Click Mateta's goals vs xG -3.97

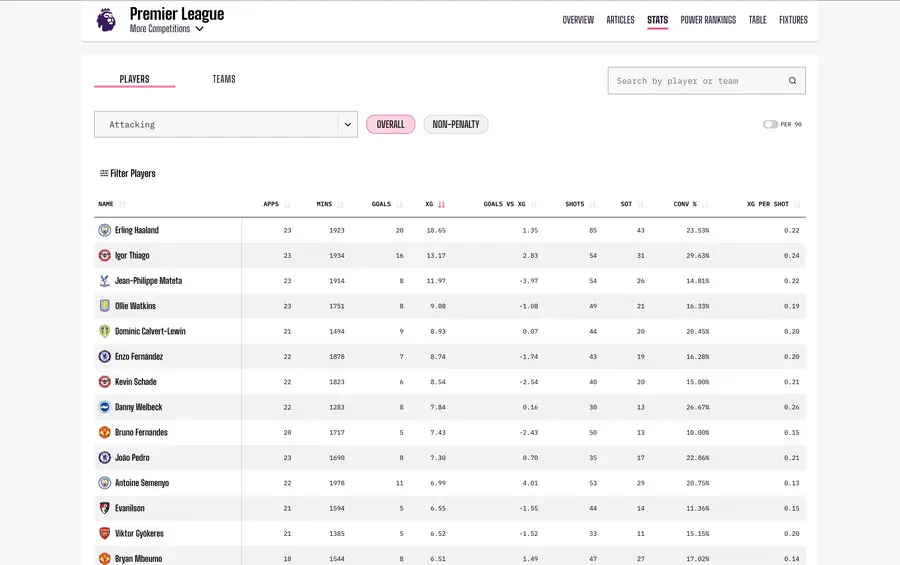coord(528,281)
